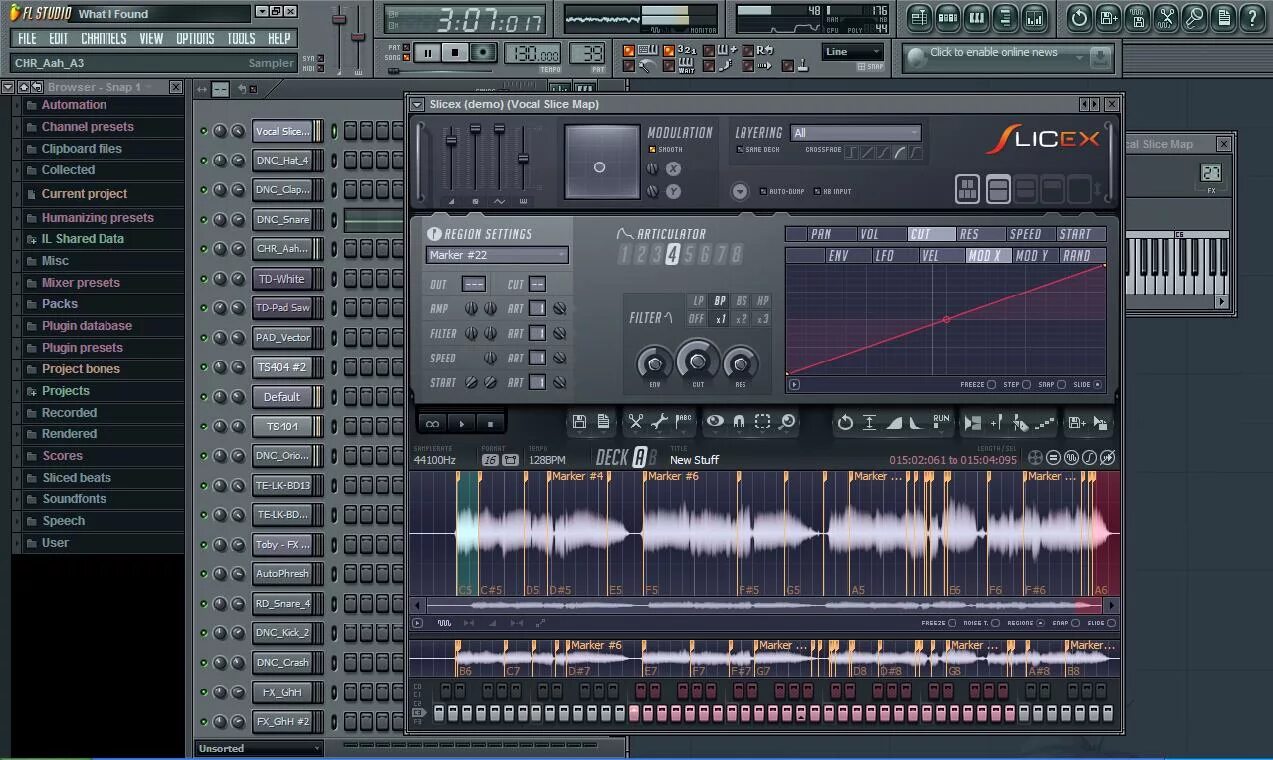Enable Freeze in the articulator envelope editor
1273x760 pixels.
(x=992, y=384)
